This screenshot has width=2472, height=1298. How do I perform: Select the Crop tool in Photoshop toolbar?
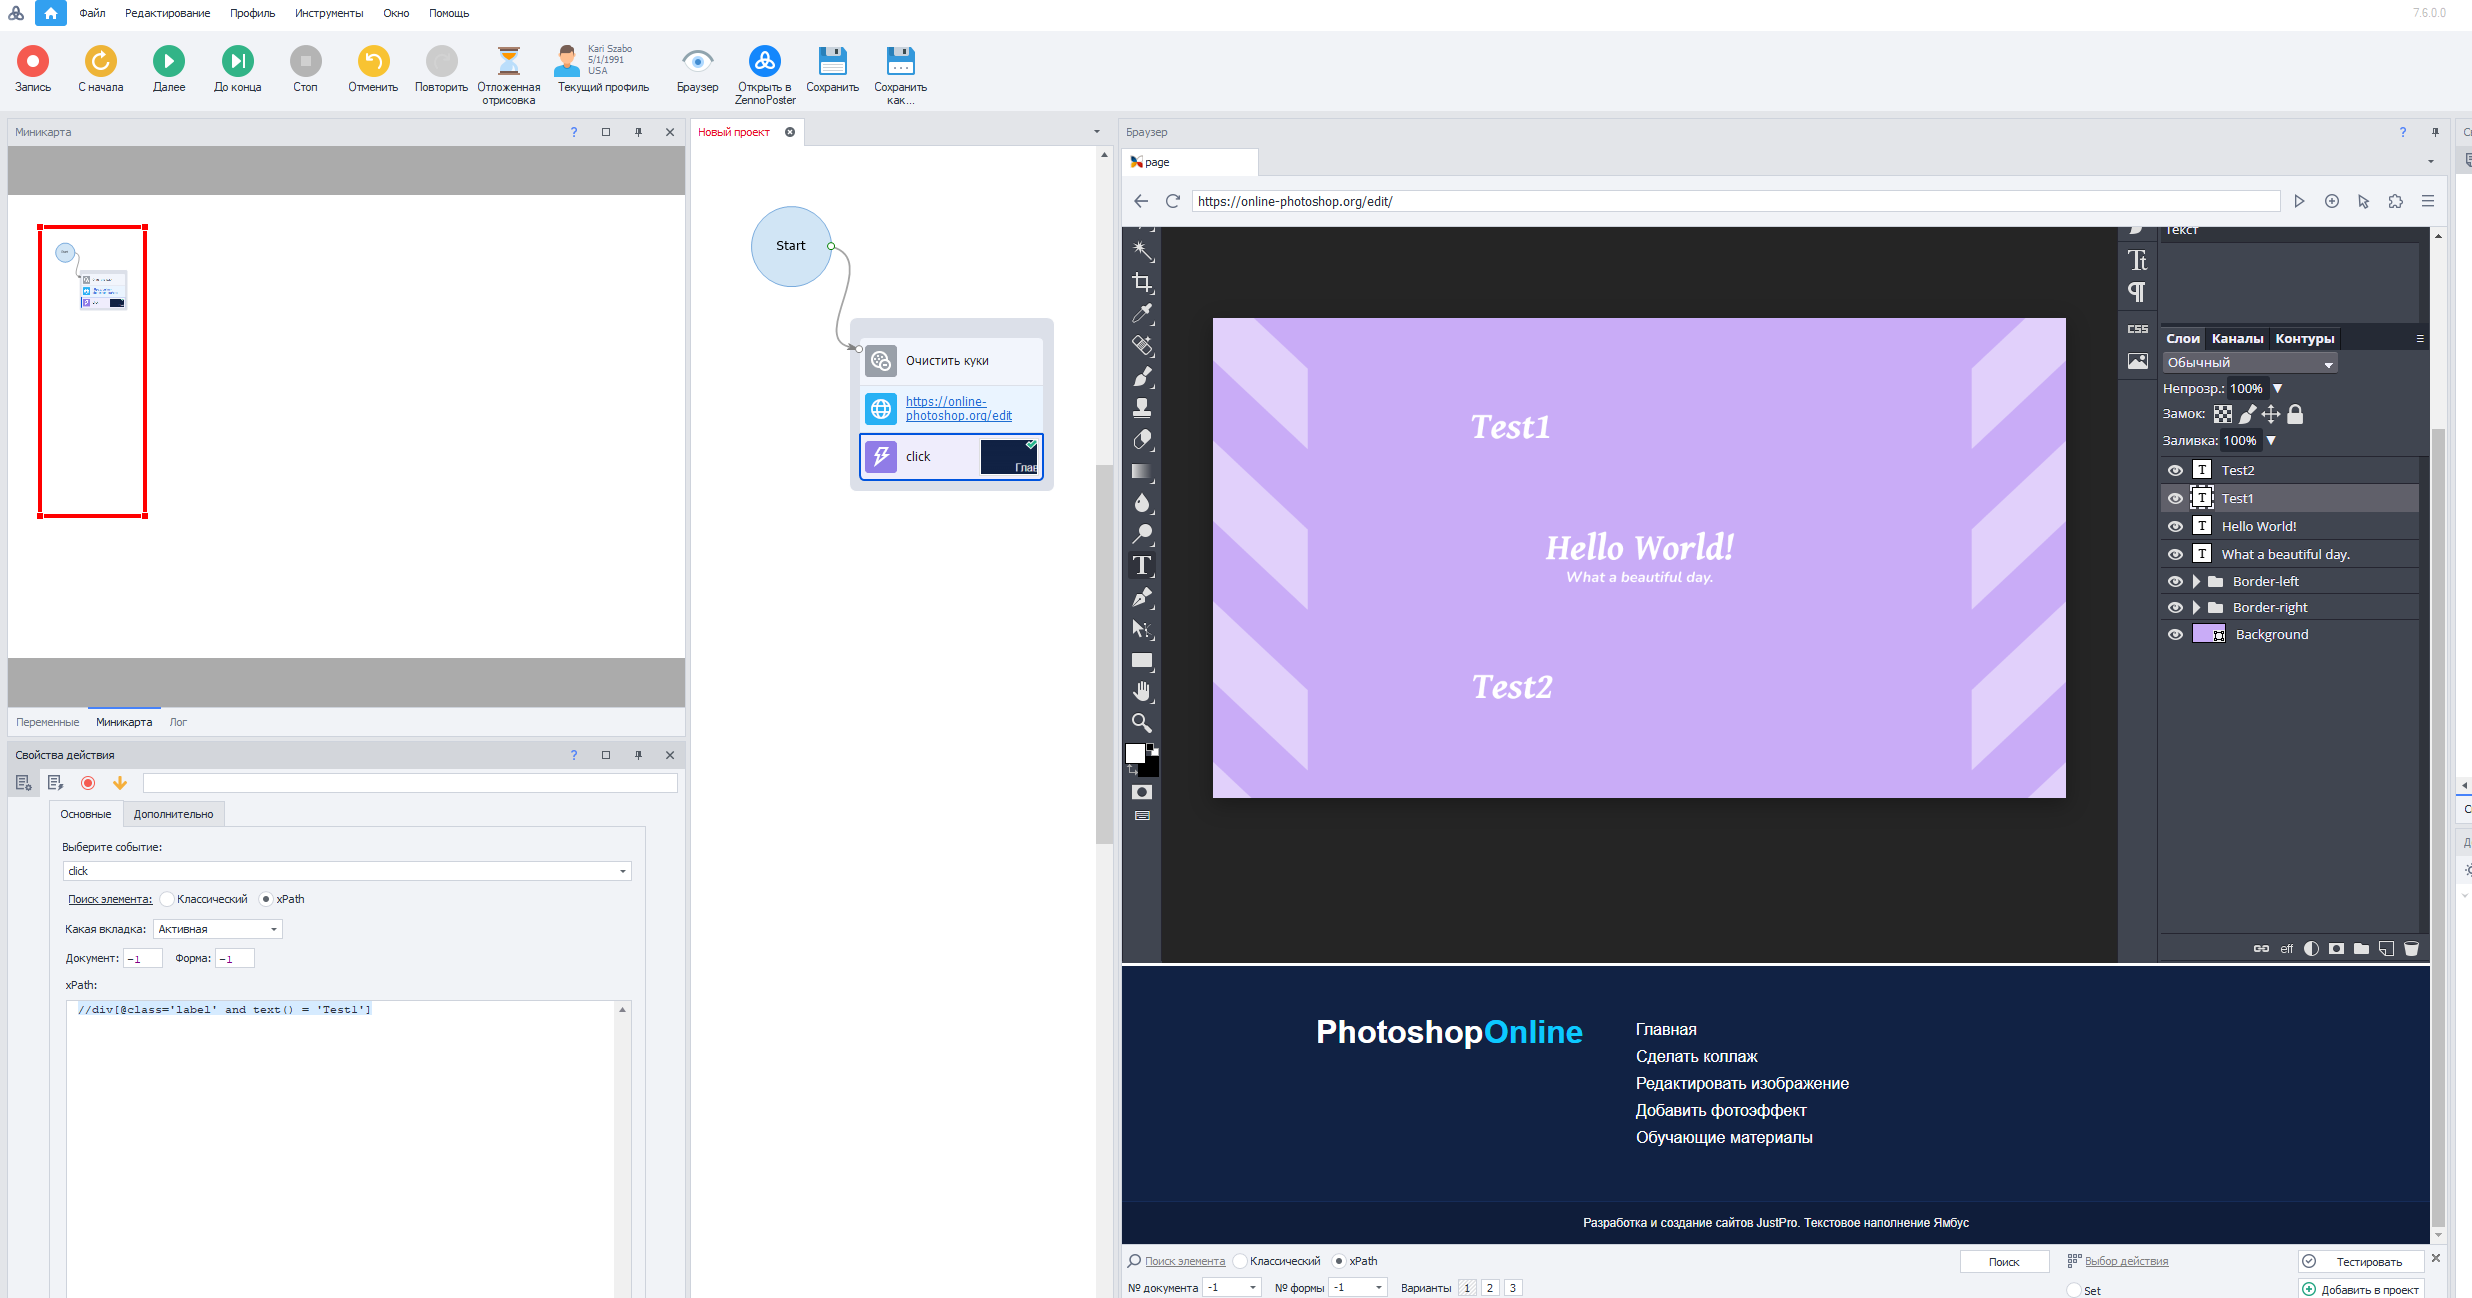coord(1142,282)
